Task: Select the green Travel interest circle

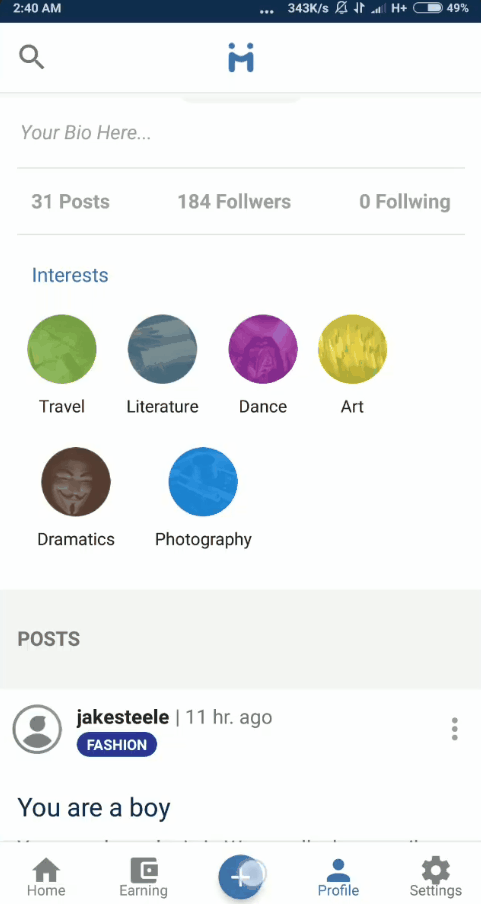Action: (x=62, y=349)
